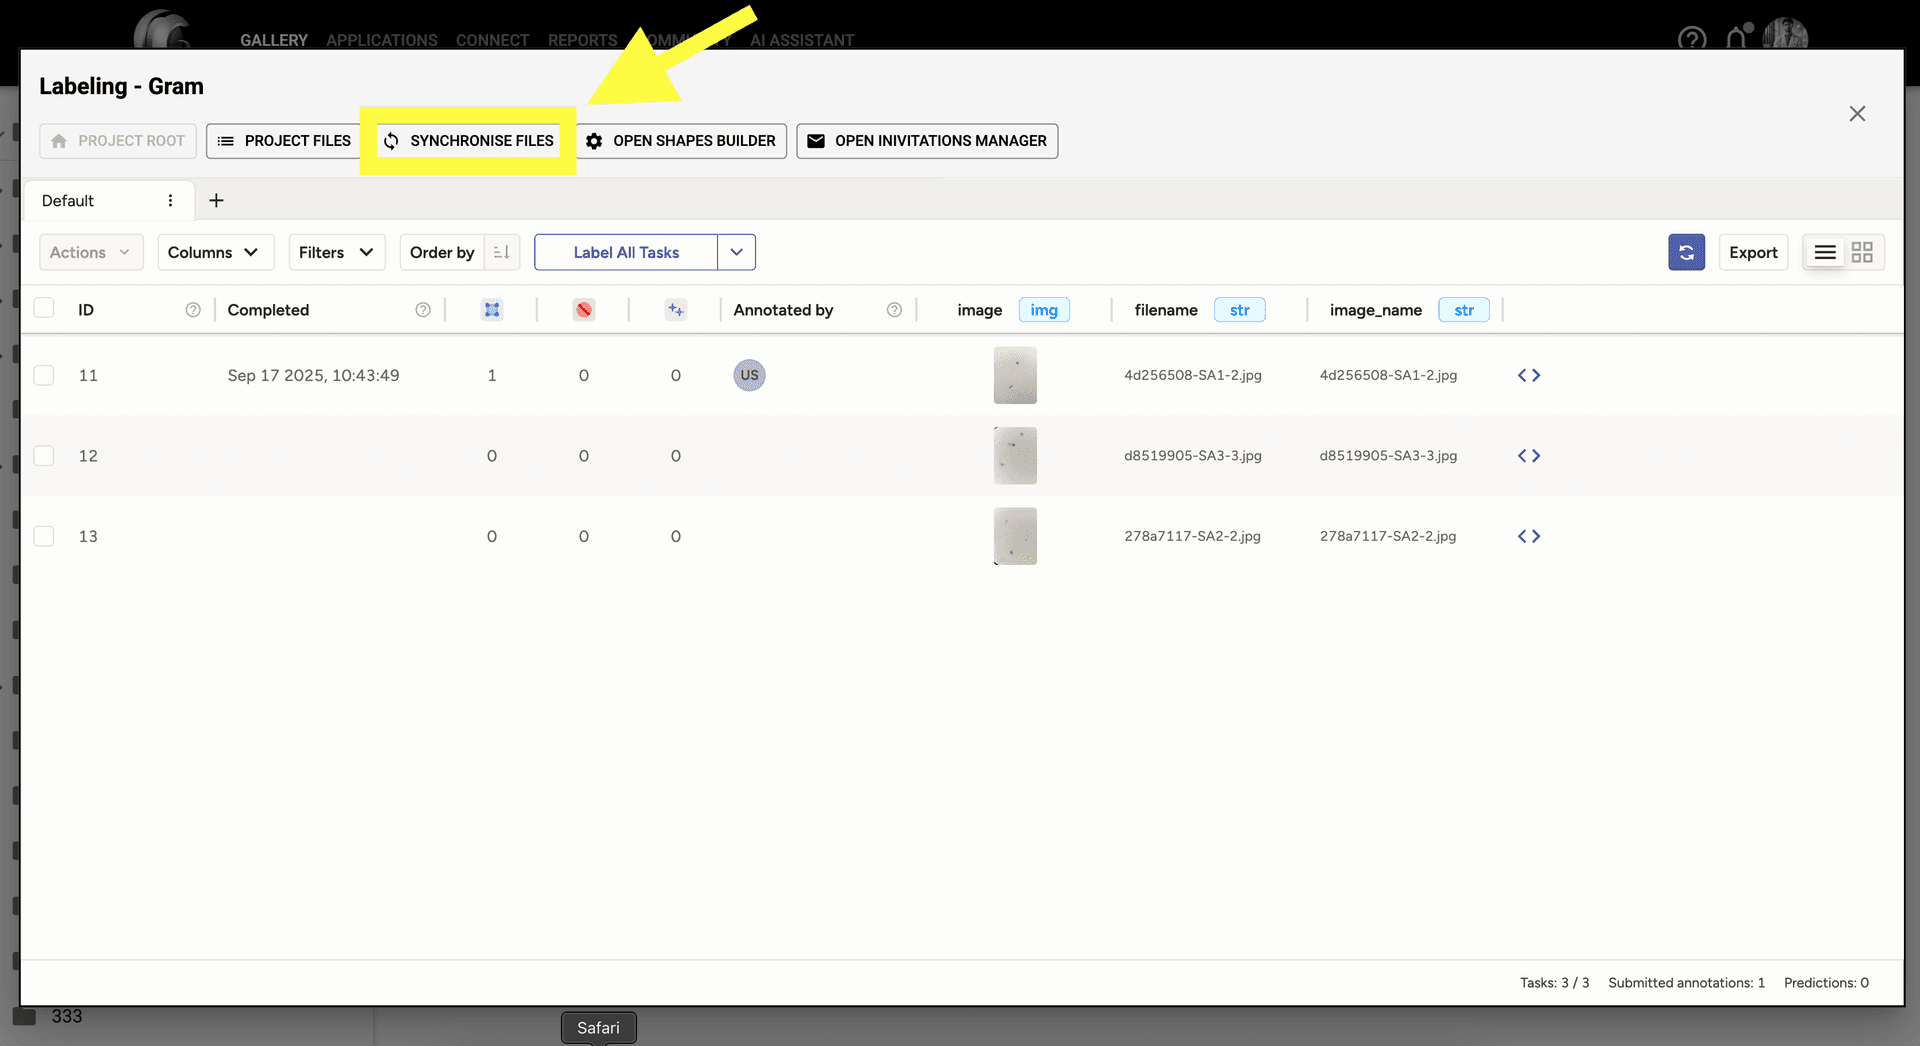Show source code for task 11
Screen dimensions: 1920x1046
pyautogui.click(x=1528, y=376)
